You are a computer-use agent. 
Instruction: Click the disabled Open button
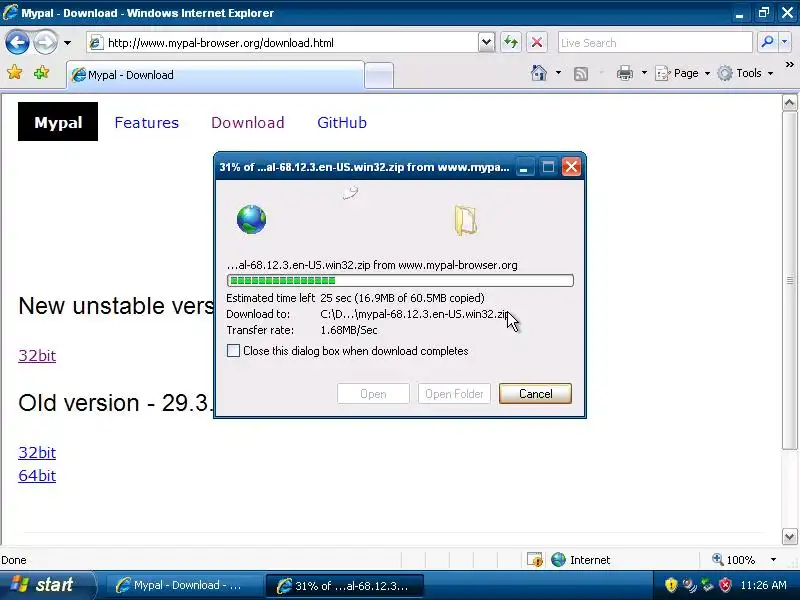point(373,394)
